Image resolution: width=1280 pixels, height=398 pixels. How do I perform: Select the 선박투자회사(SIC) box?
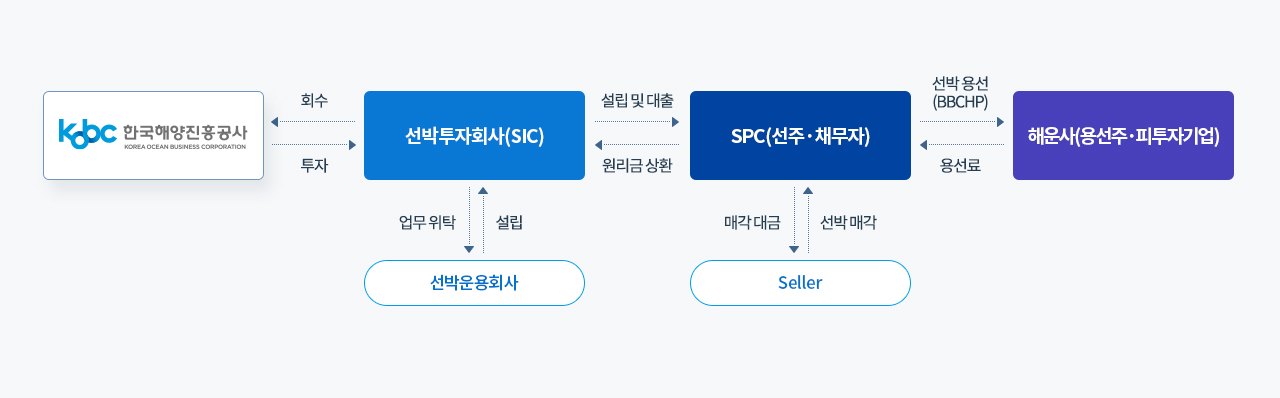(474, 135)
